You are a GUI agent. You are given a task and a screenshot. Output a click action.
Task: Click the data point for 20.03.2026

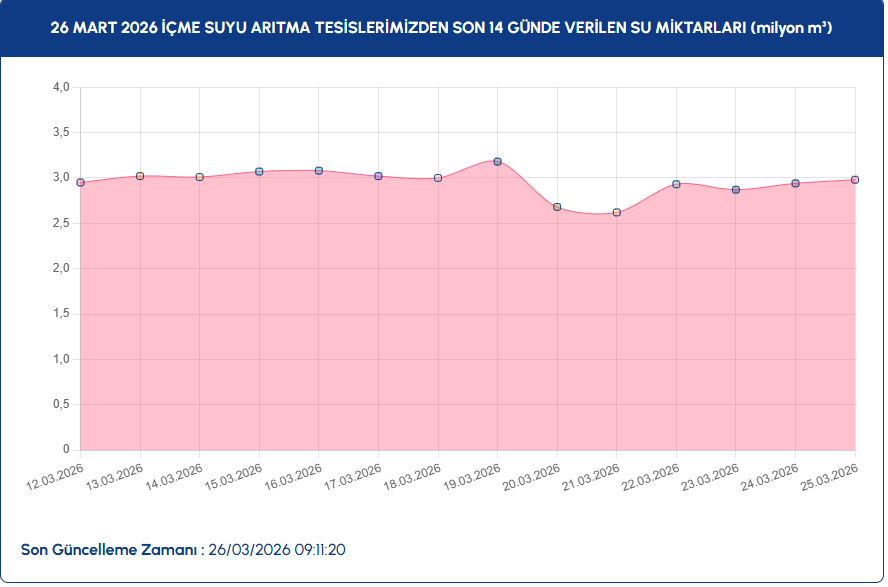[557, 207]
